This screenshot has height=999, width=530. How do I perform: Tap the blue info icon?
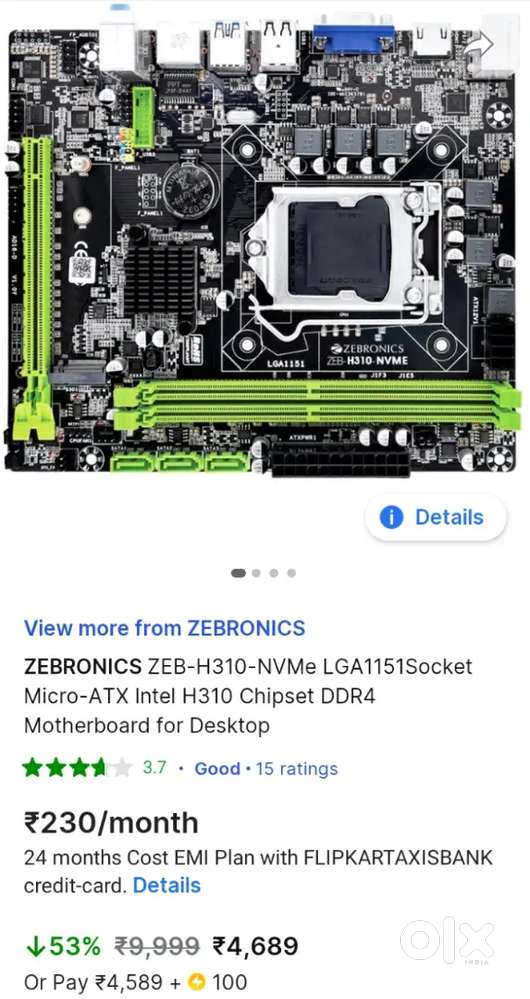tap(391, 517)
